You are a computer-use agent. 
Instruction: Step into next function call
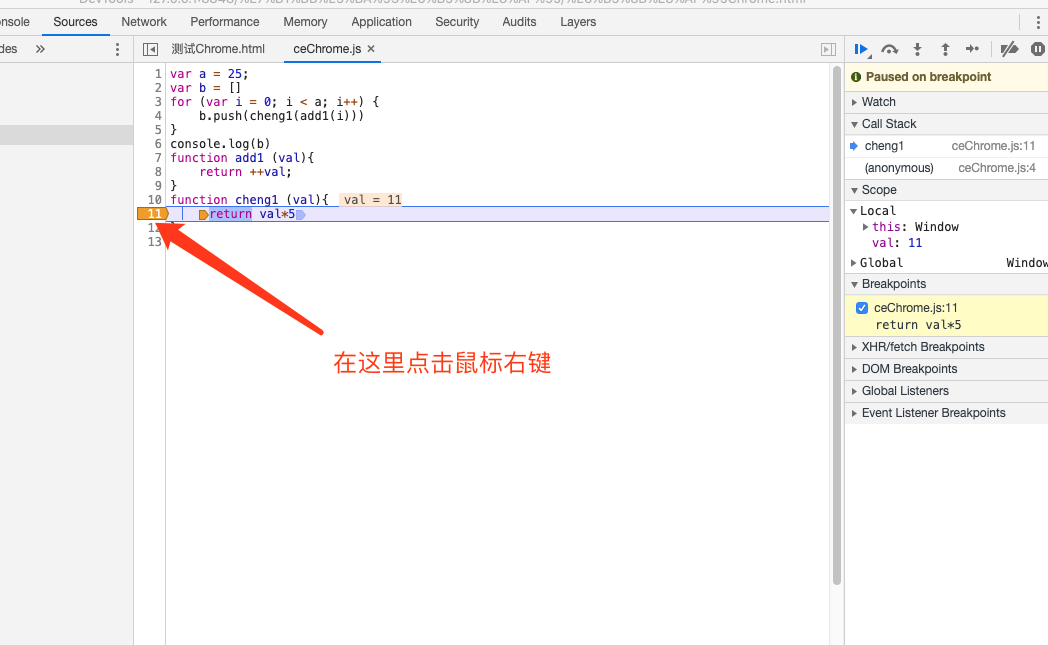(x=917, y=49)
